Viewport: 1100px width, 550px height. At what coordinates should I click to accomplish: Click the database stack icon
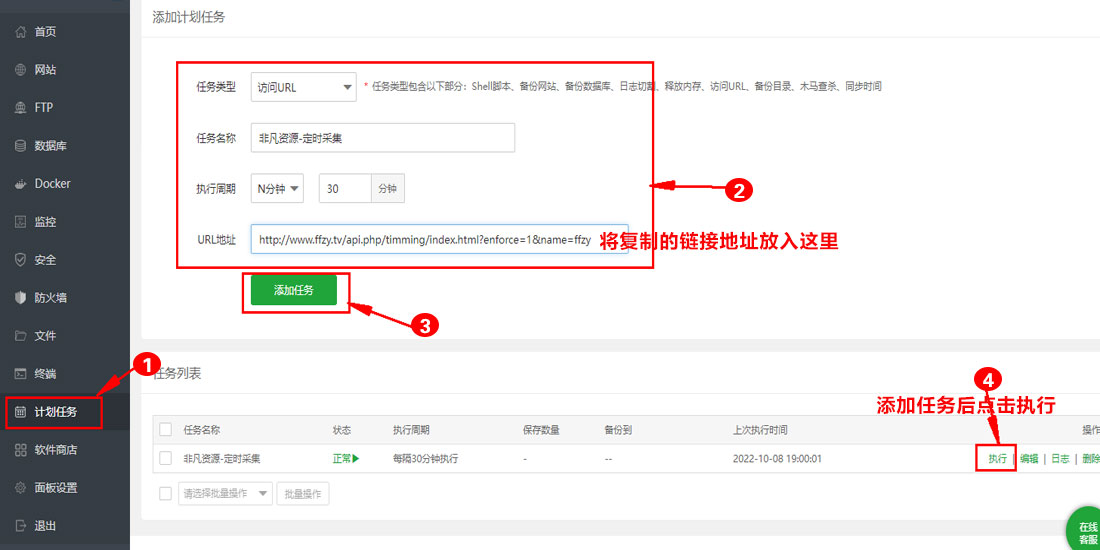click(x=21, y=146)
